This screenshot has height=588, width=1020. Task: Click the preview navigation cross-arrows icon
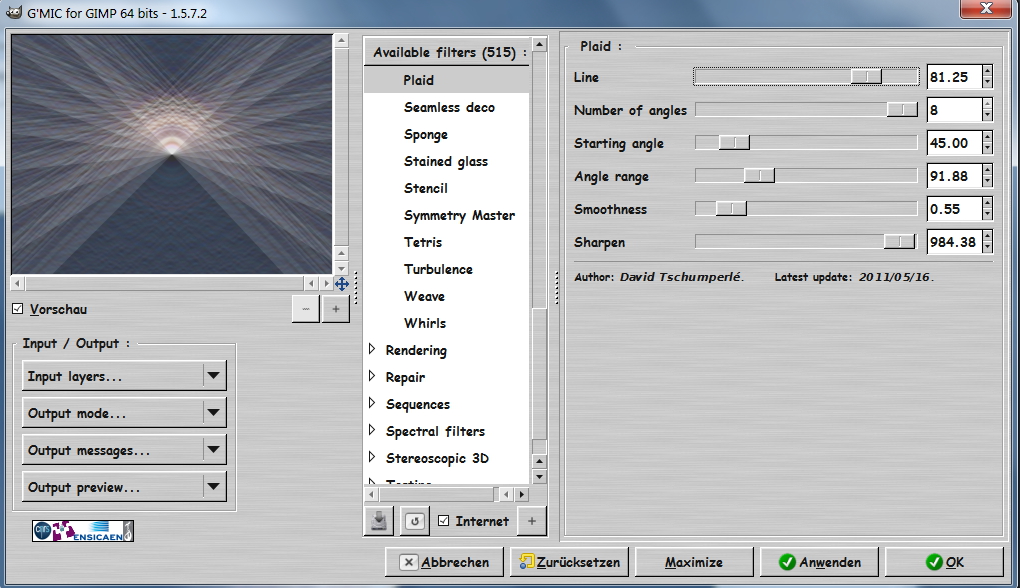tap(341, 284)
